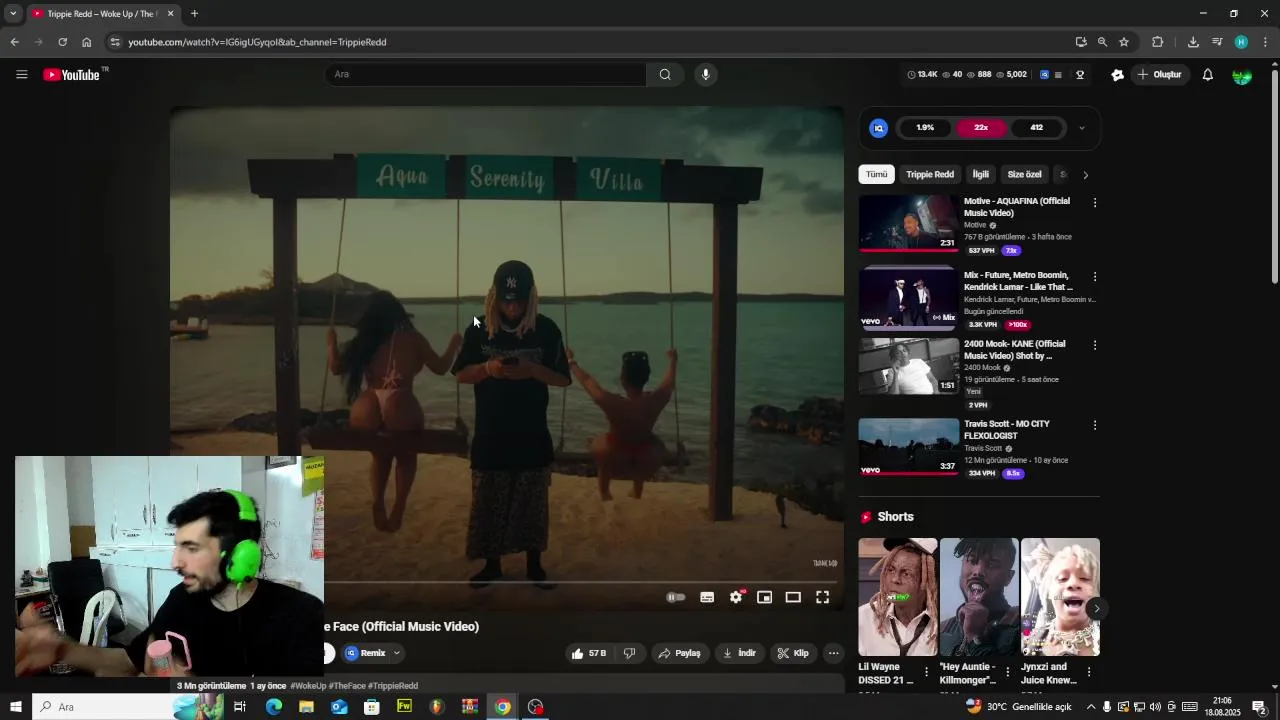The image size is (1280, 720).
Task: Open options for the Jynxzi and Juice short
Action: (x=1089, y=672)
